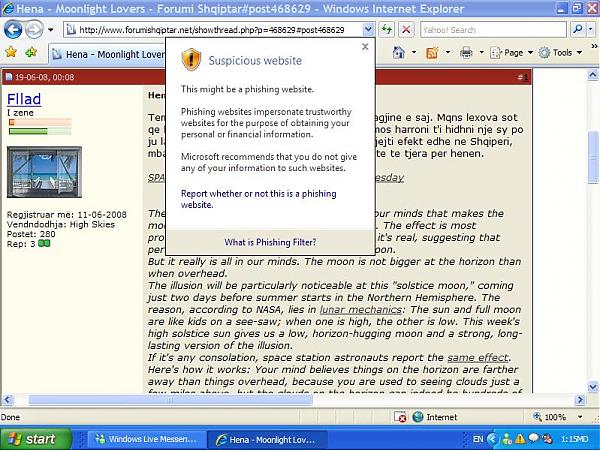This screenshot has height=451, width=600.
Task: Click the Suspicious website shield icon
Action: pyautogui.click(x=191, y=60)
